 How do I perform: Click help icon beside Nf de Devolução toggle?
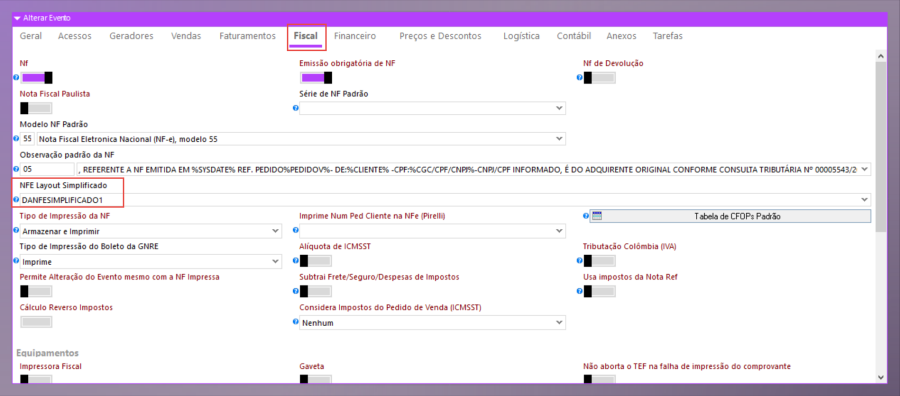pyautogui.click(x=580, y=77)
